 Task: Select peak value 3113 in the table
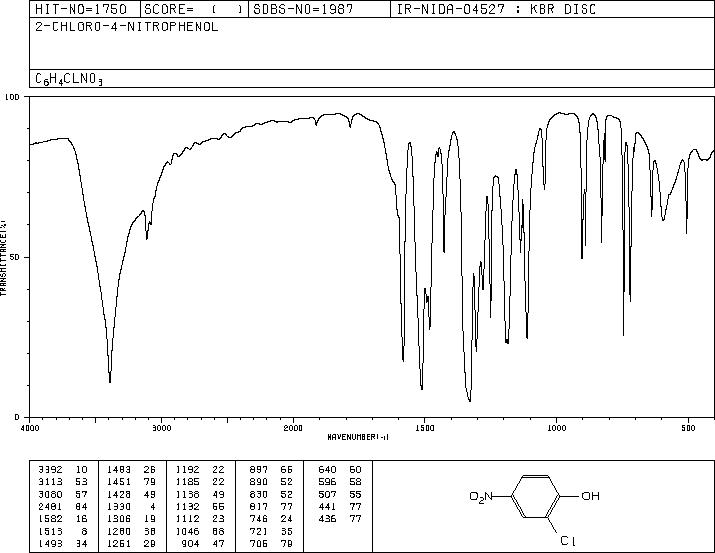(51, 482)
